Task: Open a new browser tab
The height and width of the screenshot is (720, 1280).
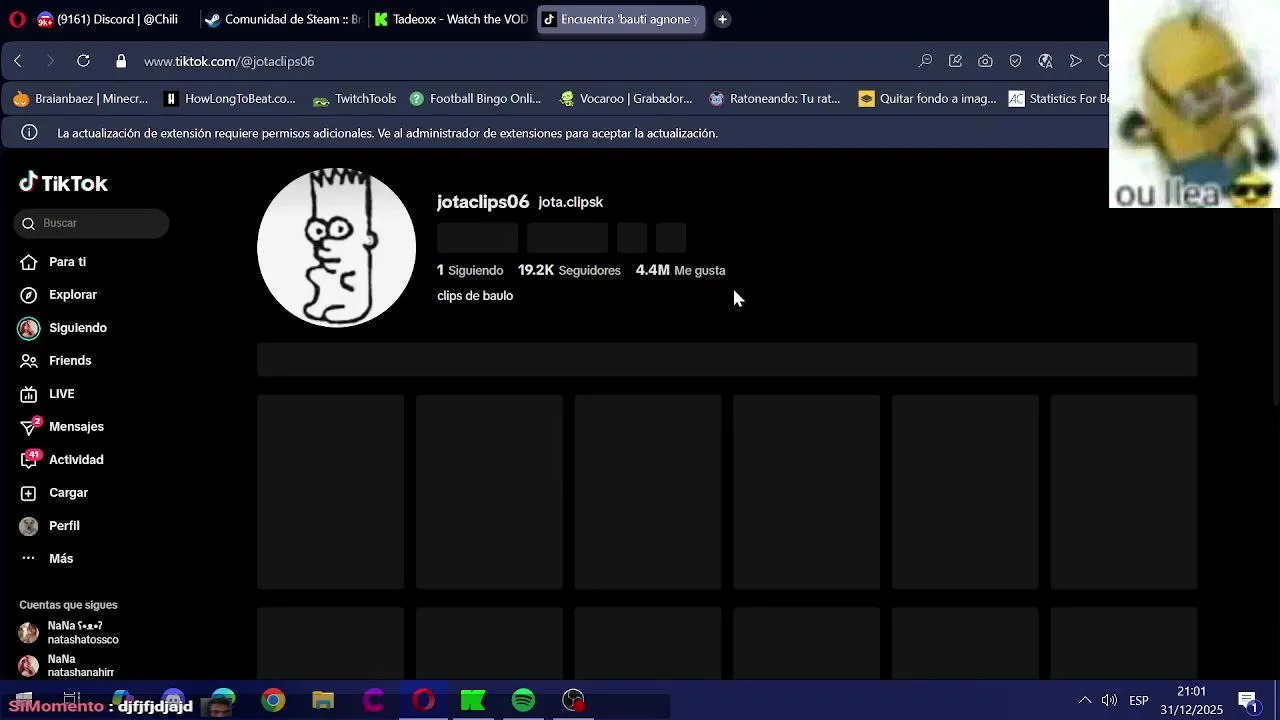Action: pos(722,19)
